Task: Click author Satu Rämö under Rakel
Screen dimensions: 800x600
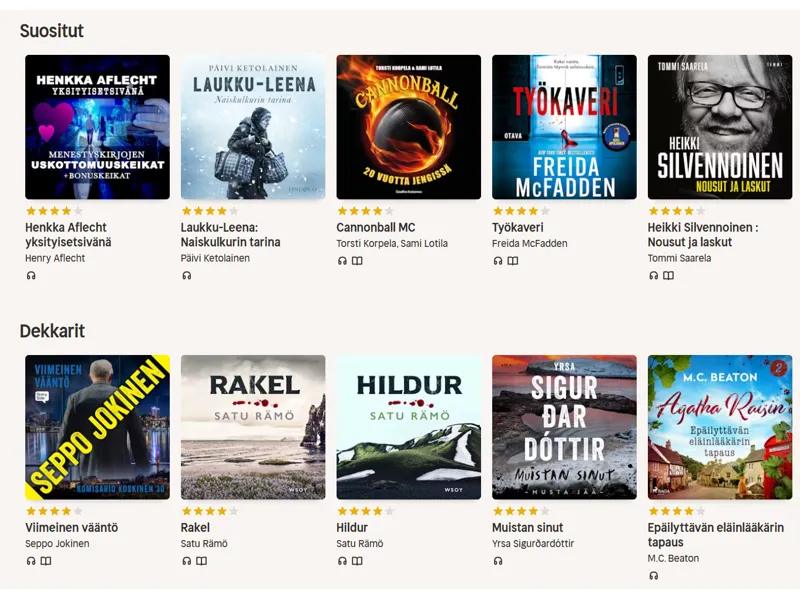Action: (x=204, y=544)
